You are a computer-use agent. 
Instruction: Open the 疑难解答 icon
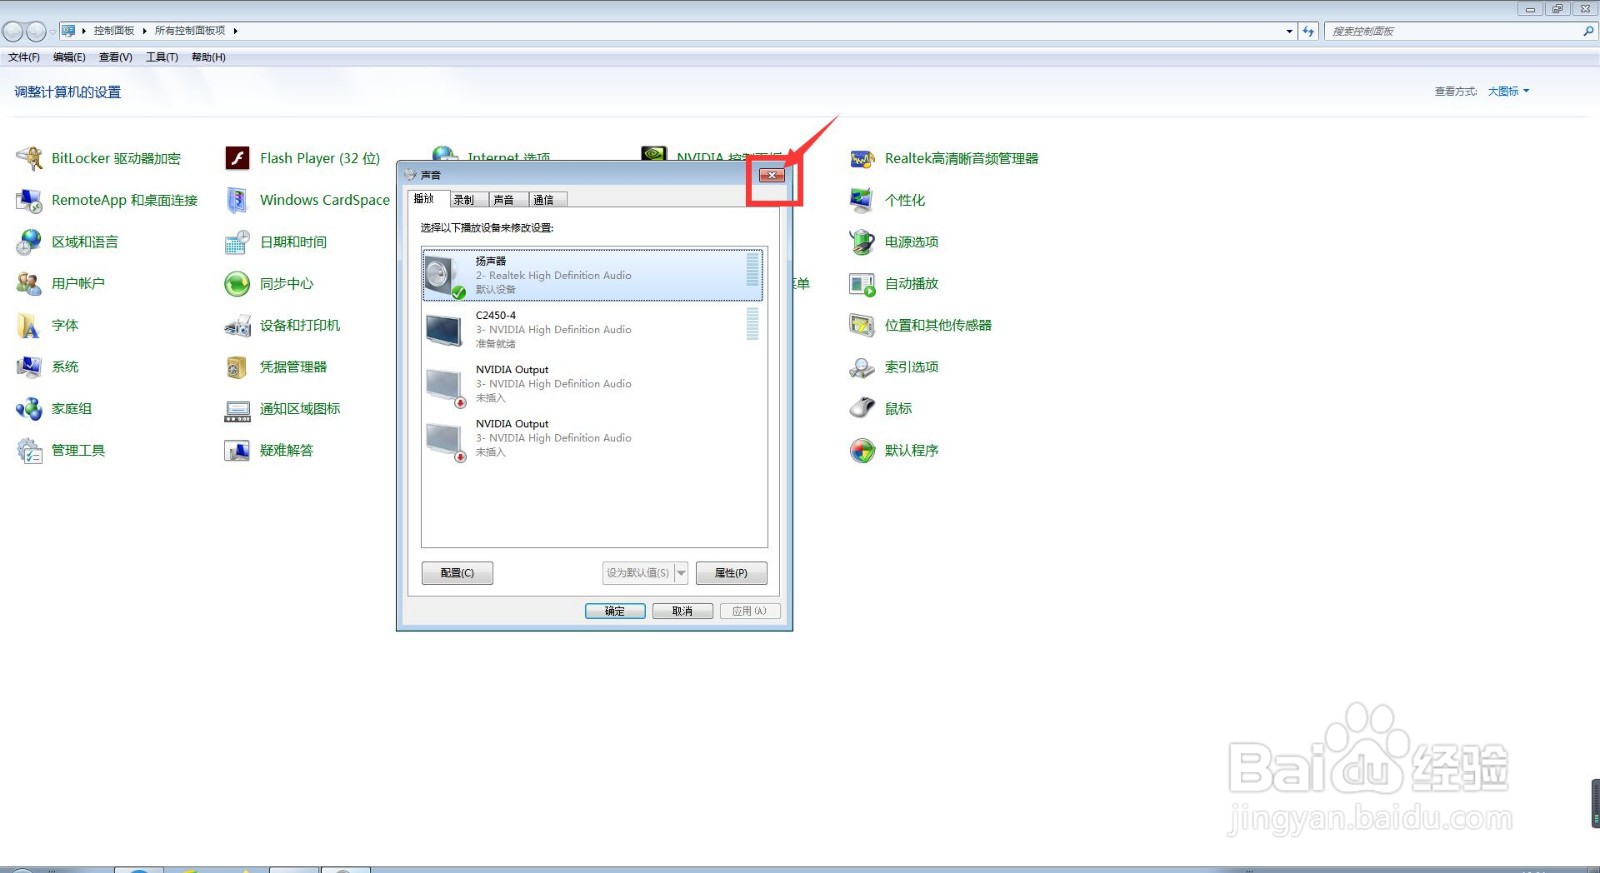point(237,450)
